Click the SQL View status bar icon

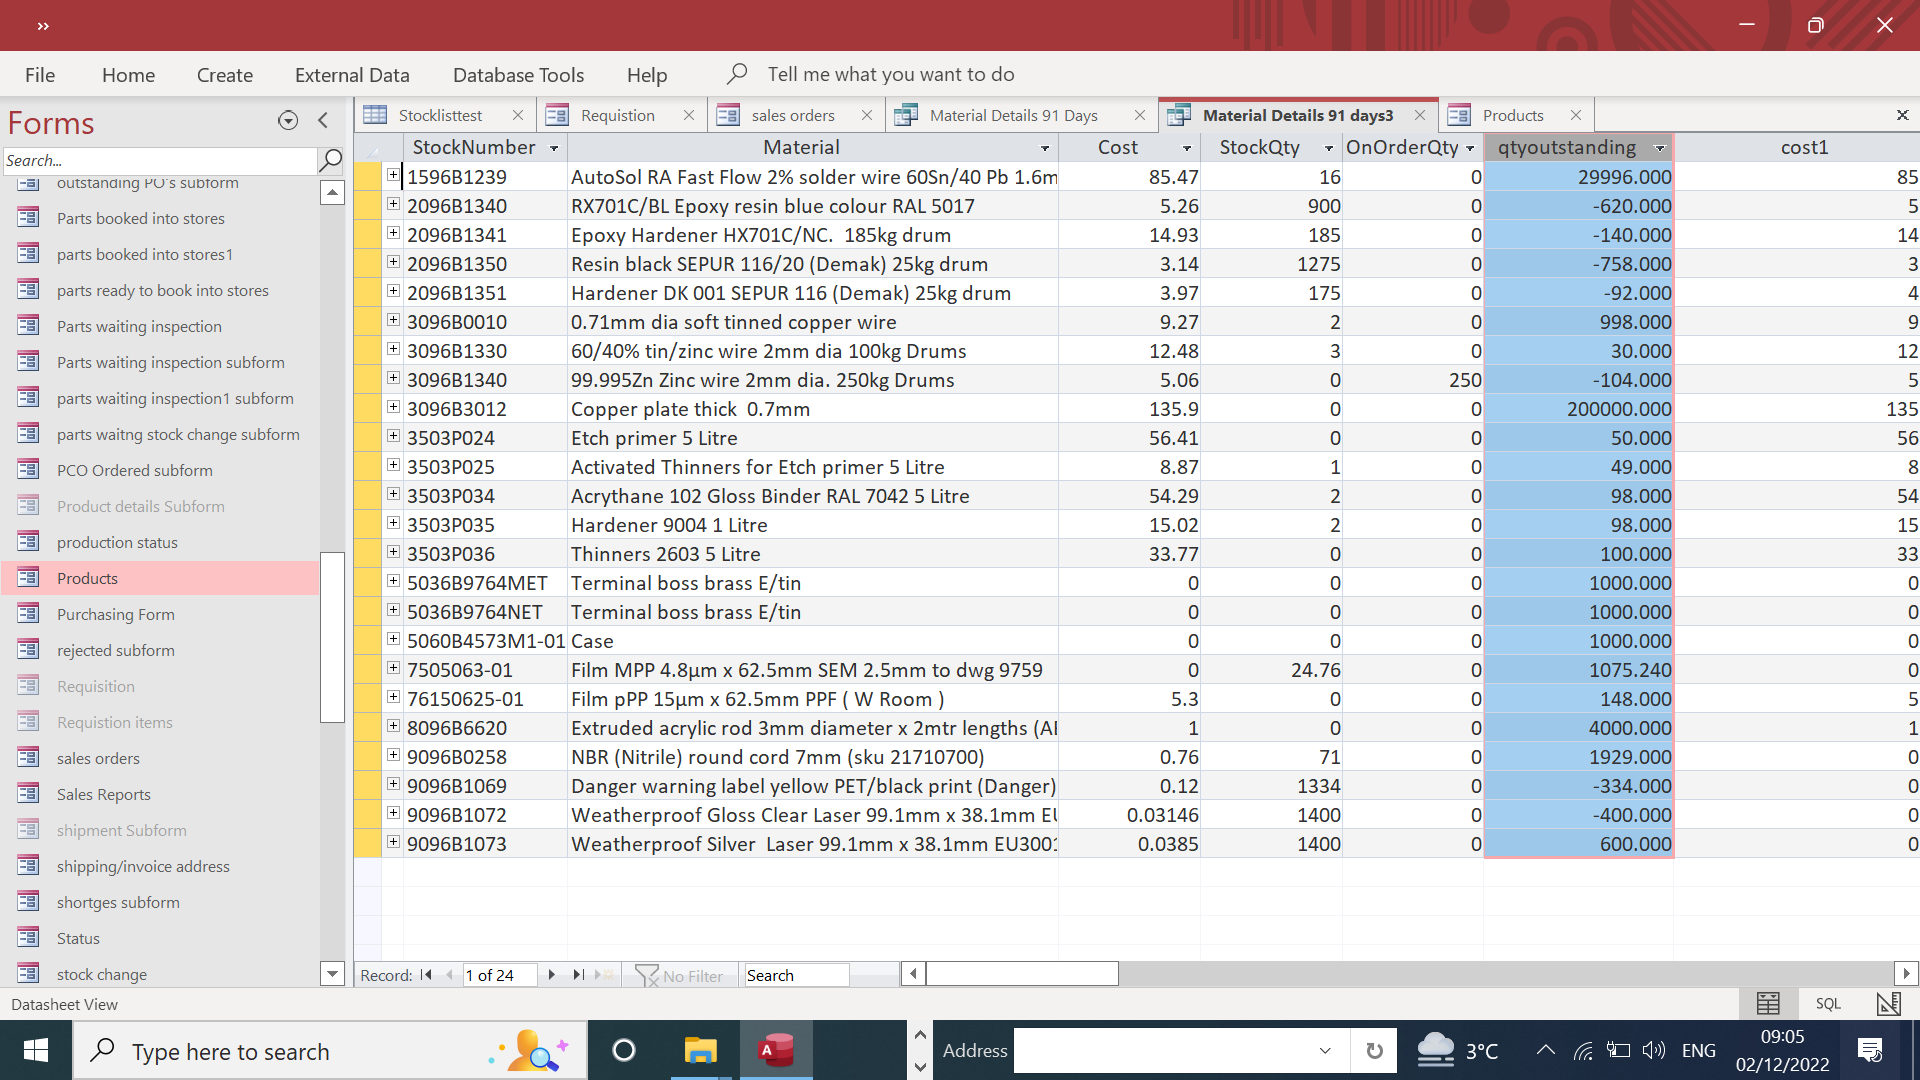tap(1828, 1004)
